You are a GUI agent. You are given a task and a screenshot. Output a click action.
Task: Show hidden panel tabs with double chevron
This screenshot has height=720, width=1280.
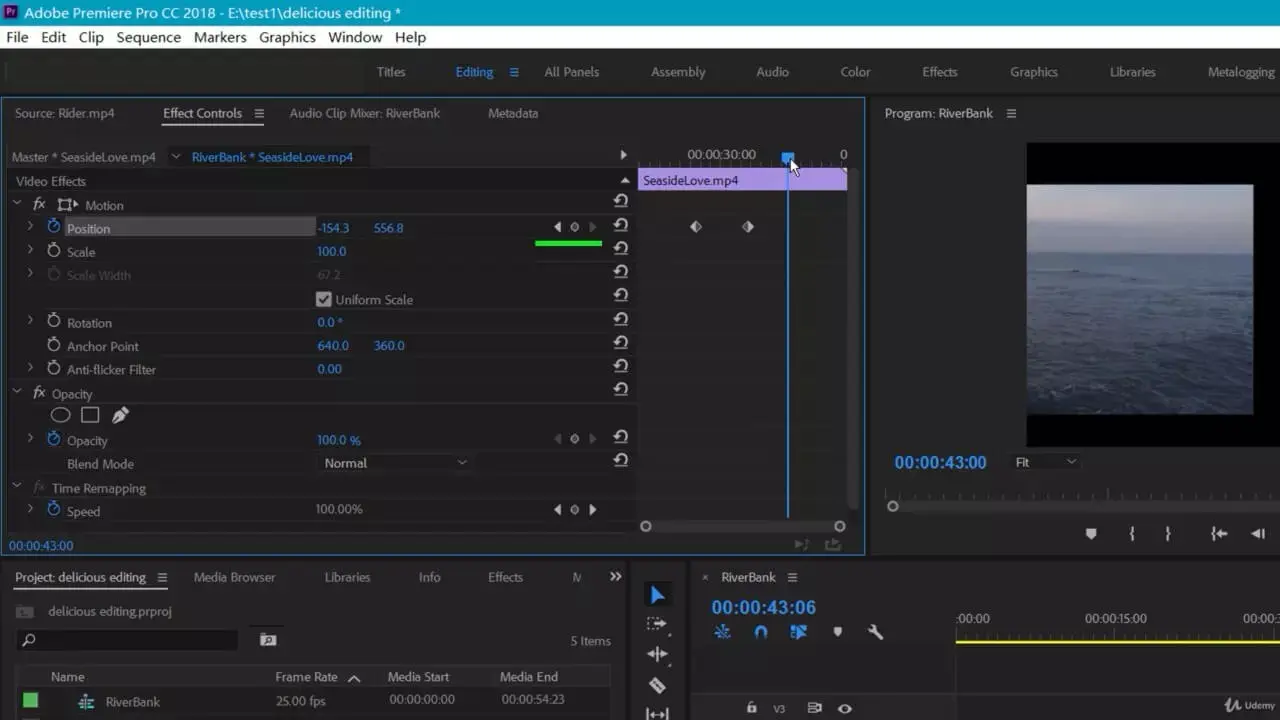(615, 577)
